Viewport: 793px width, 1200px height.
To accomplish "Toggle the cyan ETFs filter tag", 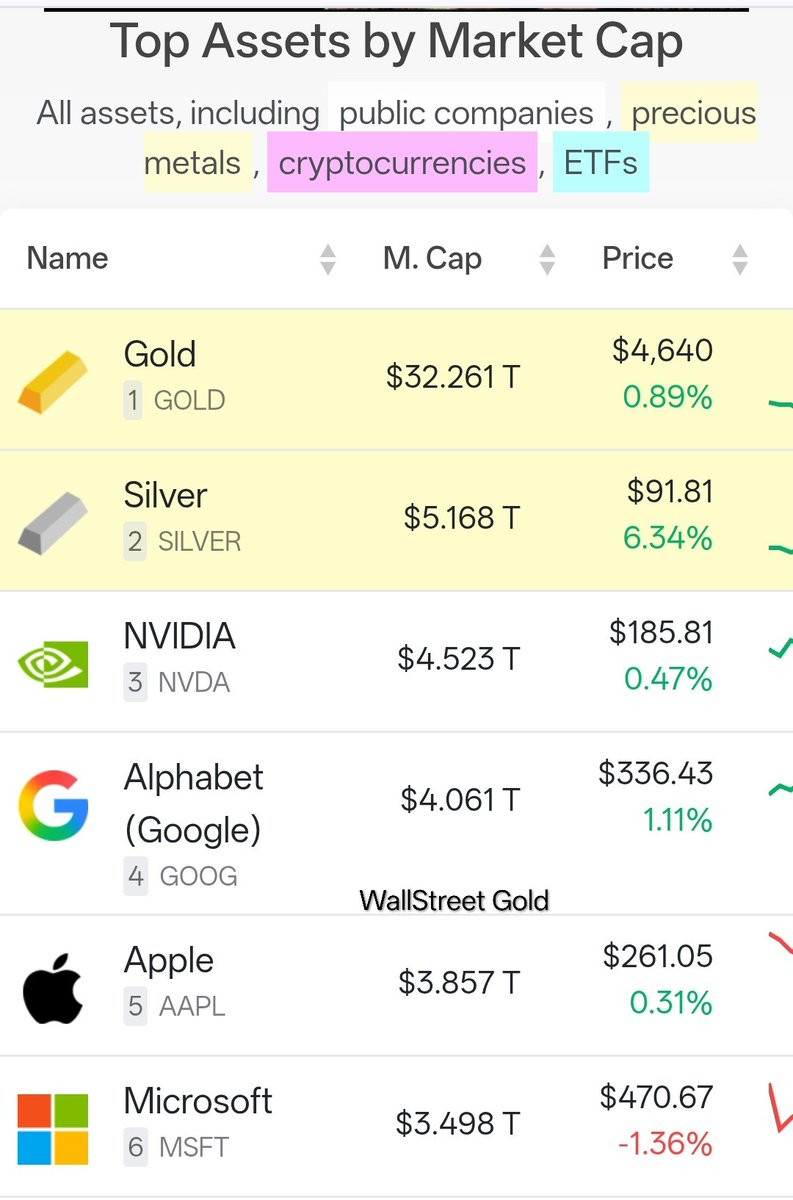I will pos(600,163).
